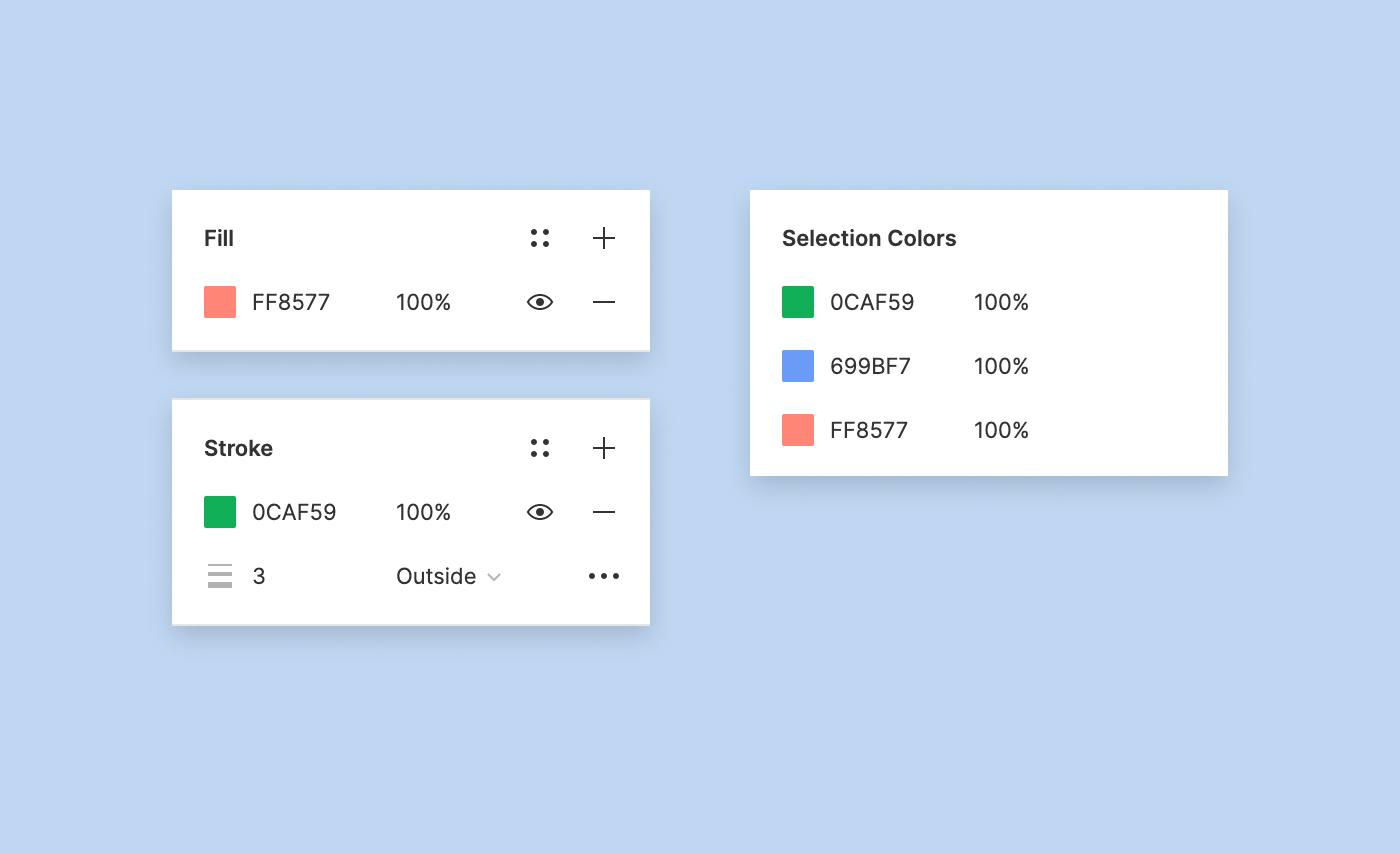
Task: Toggle visibility of the FF8577 fill
Action: point(540,302)
